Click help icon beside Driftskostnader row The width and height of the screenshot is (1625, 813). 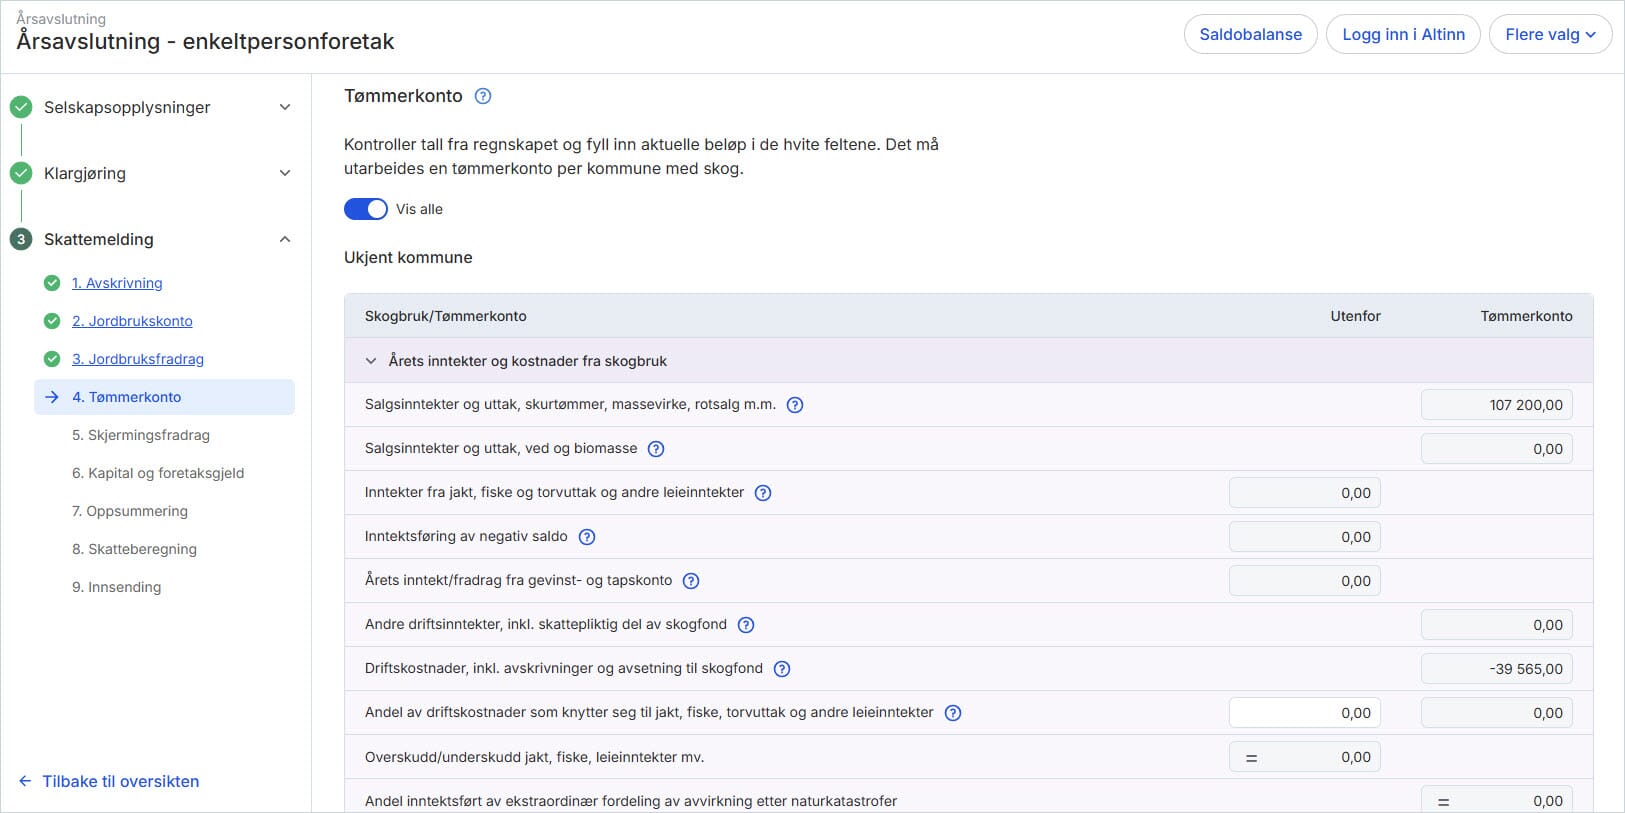(782, 669)
